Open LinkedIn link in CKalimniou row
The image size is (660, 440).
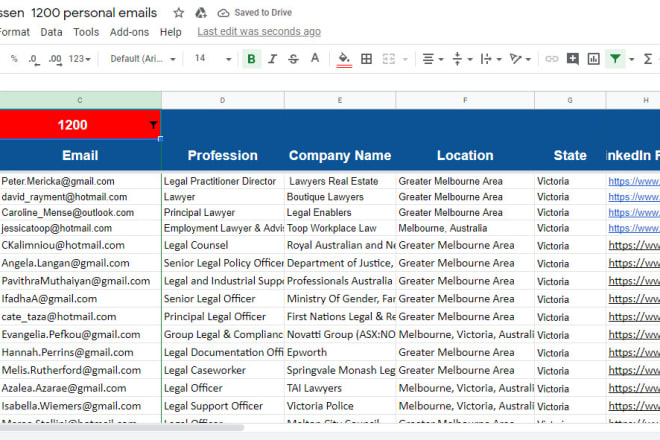(x=634, y=245)
